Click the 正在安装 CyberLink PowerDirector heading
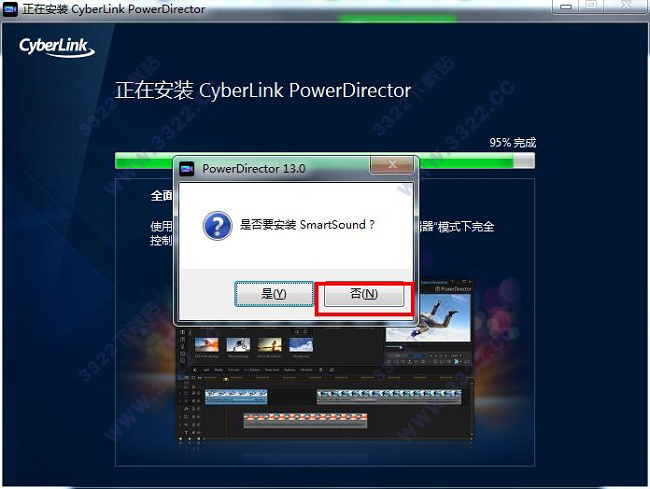 tap(263, 90)
